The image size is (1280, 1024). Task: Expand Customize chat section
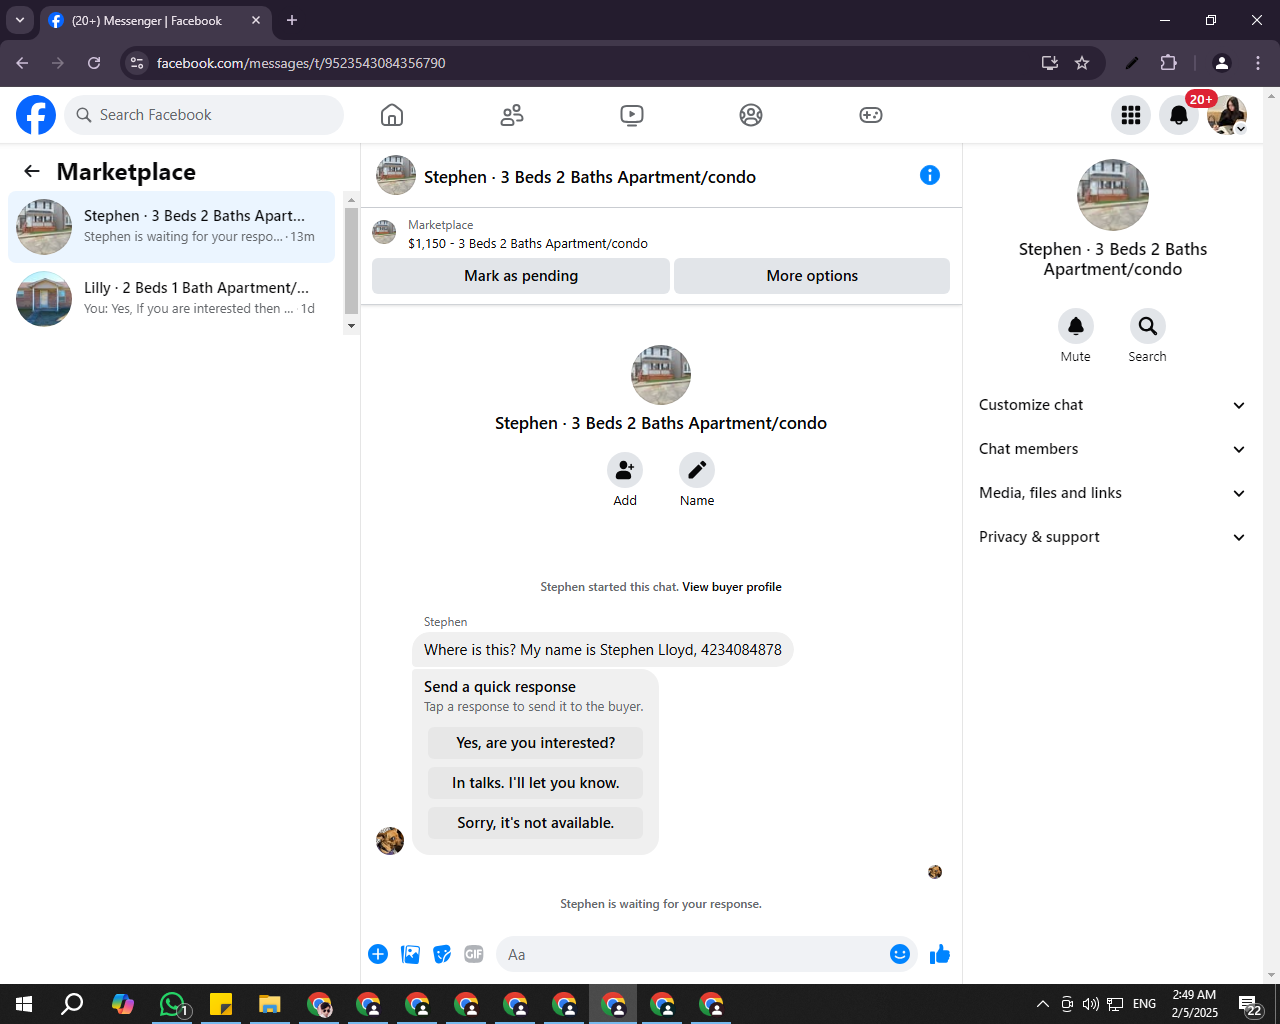[1113, 405]
